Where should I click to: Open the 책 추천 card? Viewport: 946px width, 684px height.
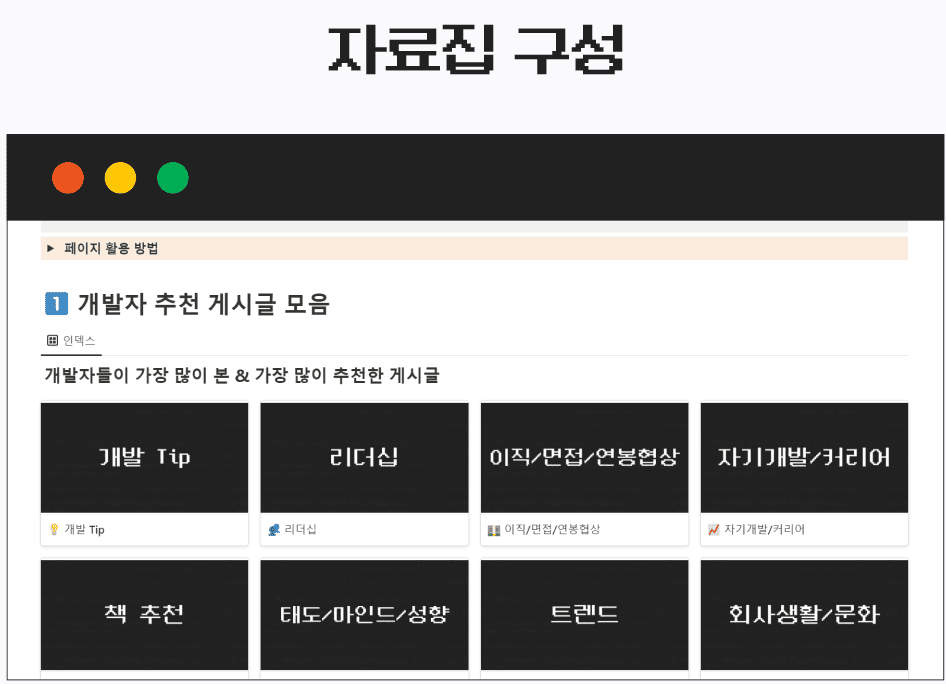click(144, 614)
